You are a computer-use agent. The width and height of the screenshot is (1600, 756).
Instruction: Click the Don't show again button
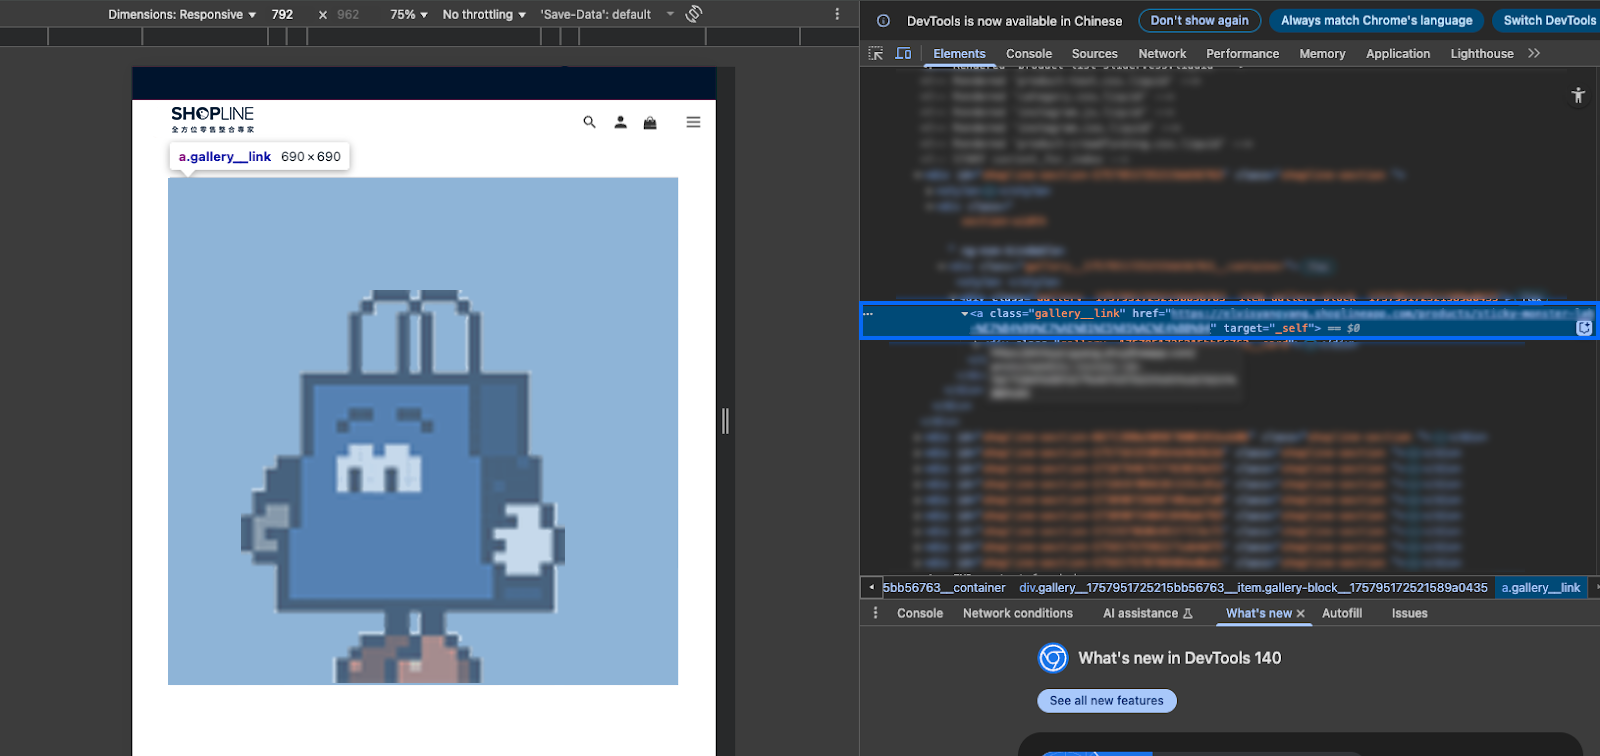1199,20
